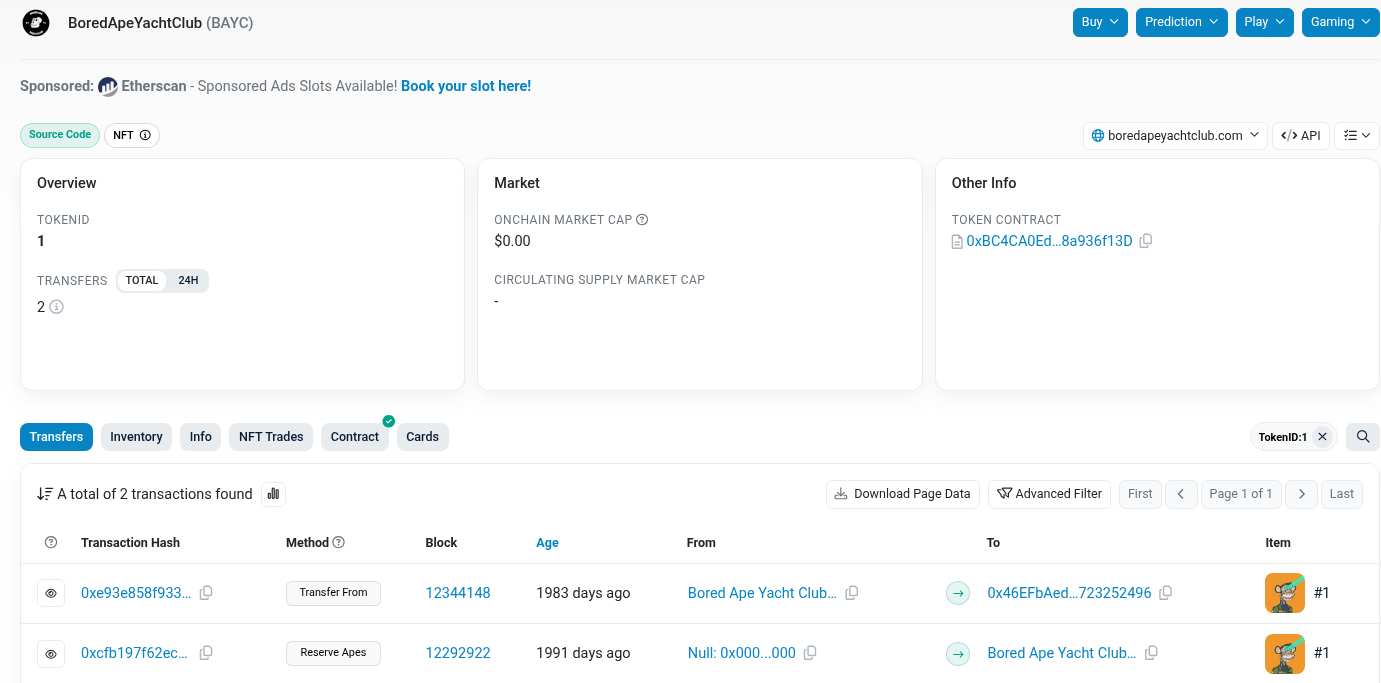Open ape thumbnail in Reserve Apes row
The image size is (1381, 683).
pos(1285,653)
